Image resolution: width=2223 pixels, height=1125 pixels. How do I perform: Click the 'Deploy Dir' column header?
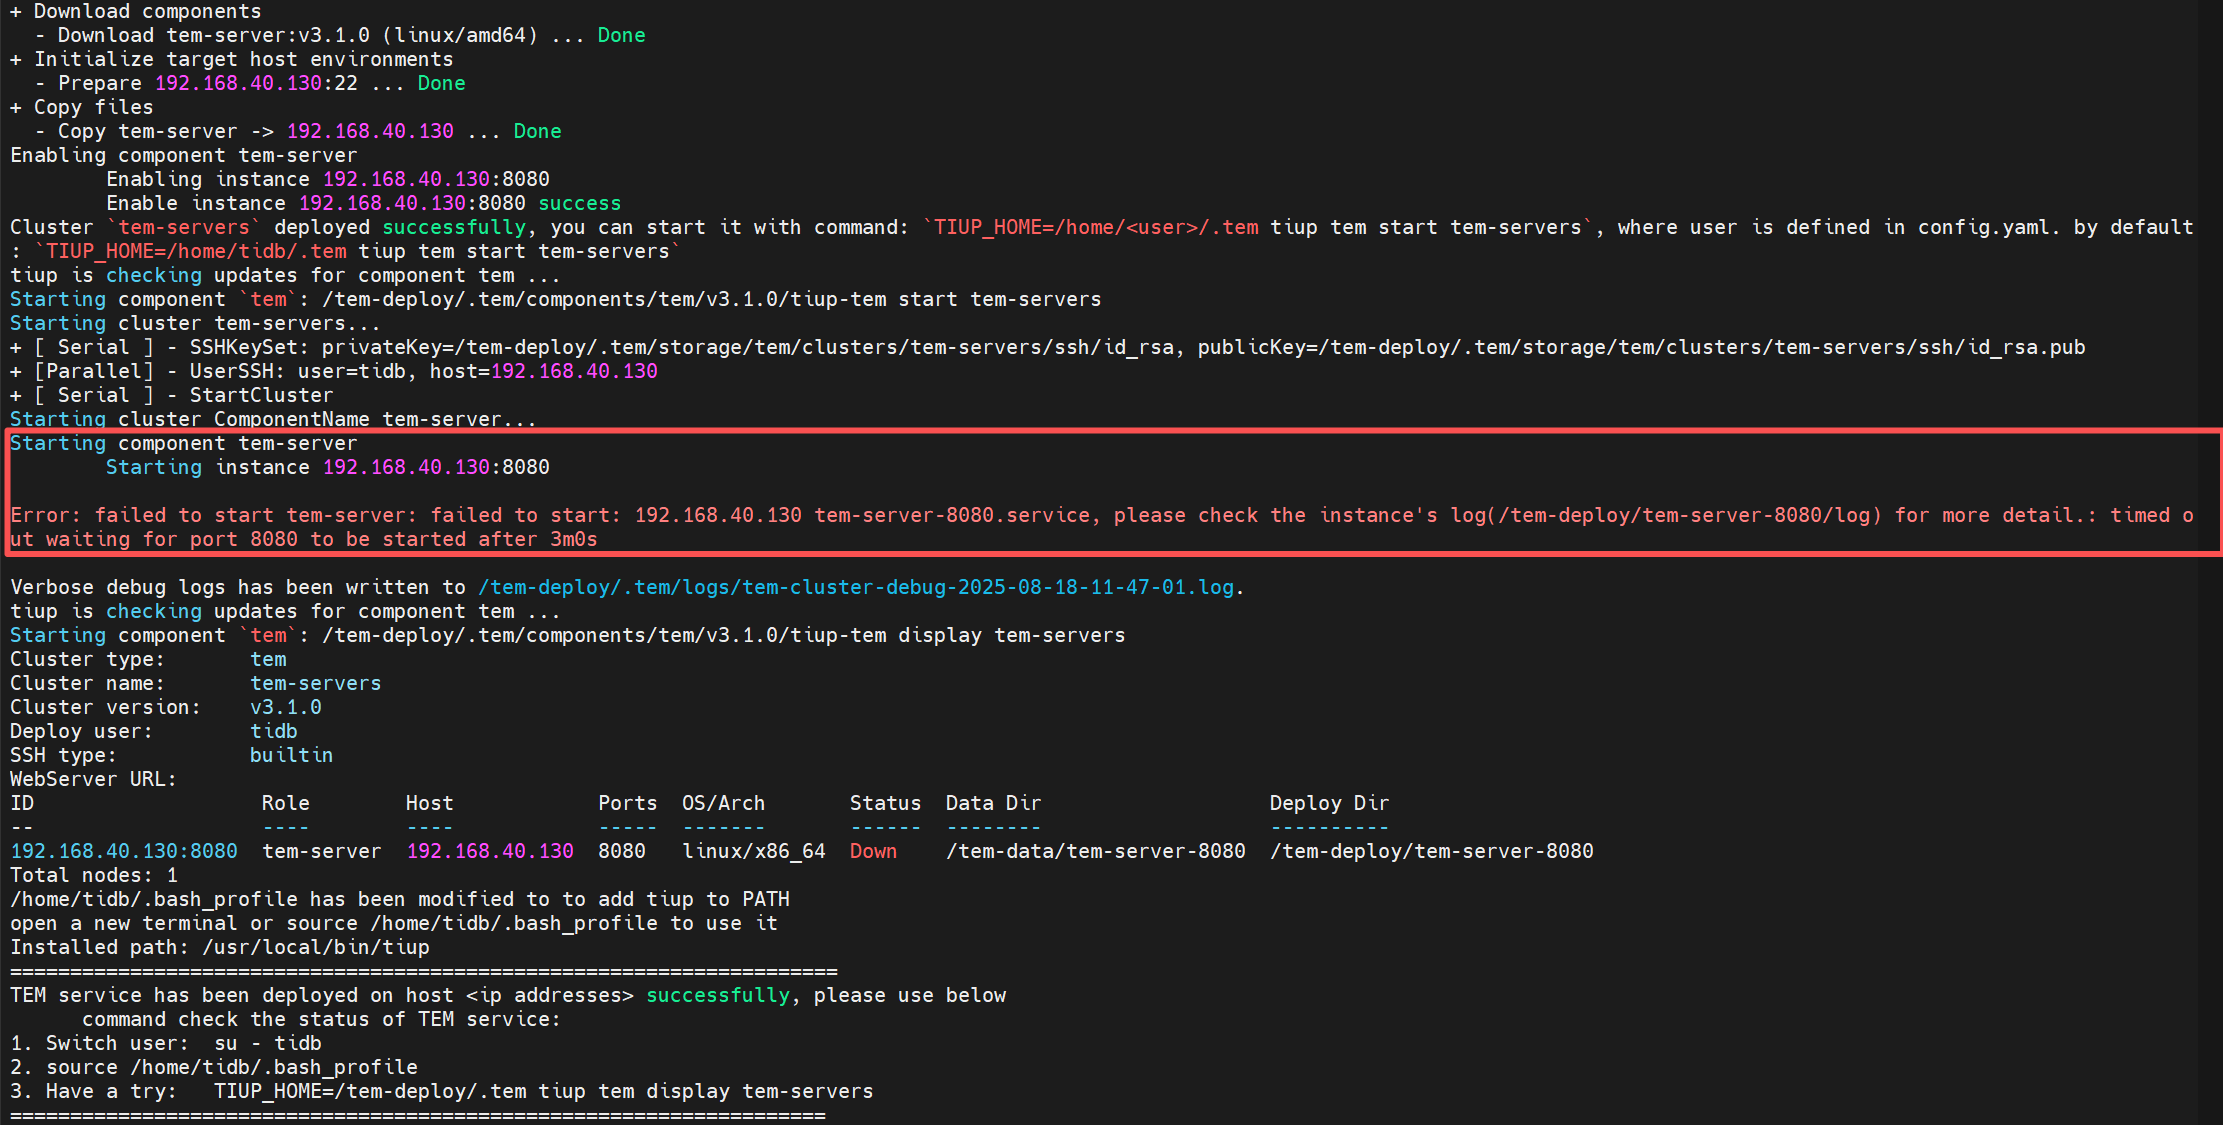pos(1329,803)
